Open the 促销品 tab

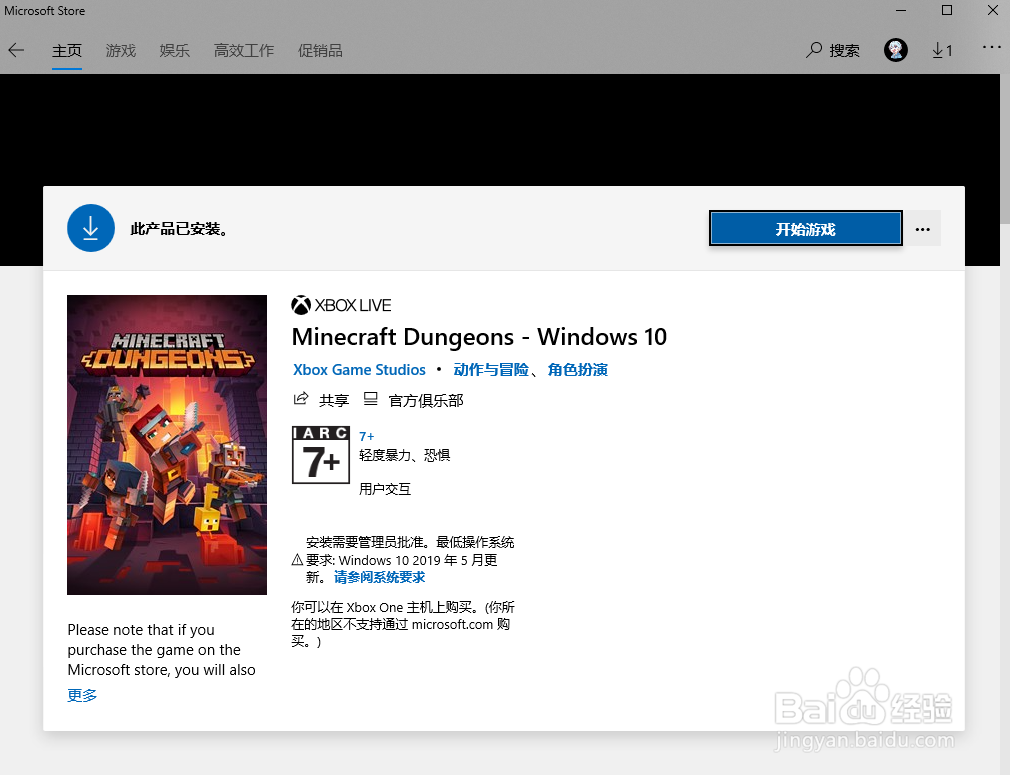tap(320, 50)
